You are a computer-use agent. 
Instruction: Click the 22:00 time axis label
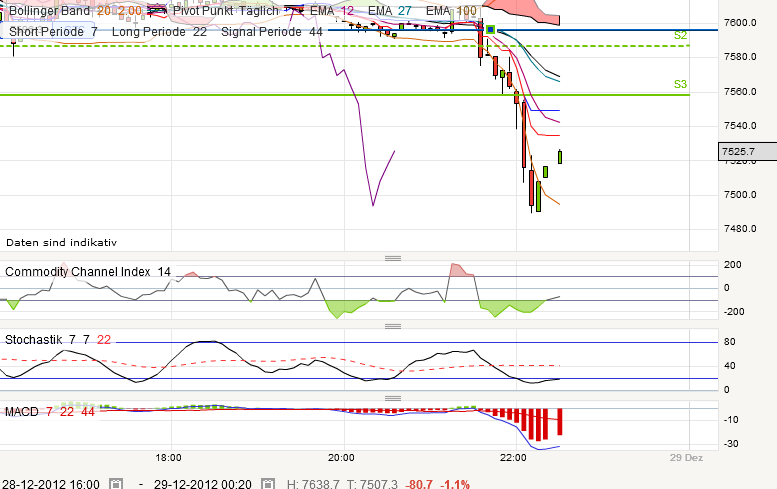[x=513, y=457]
